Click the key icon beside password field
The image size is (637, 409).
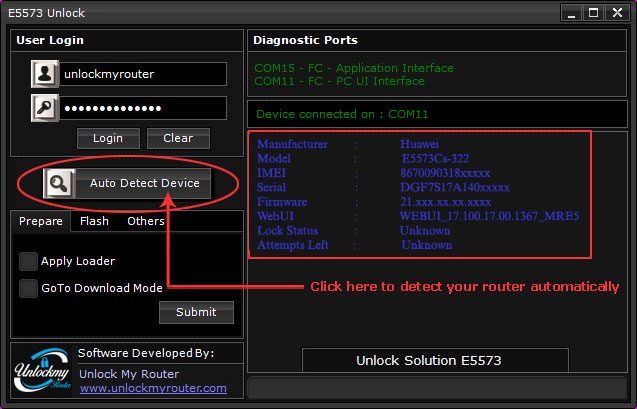[x=45, y=108]
